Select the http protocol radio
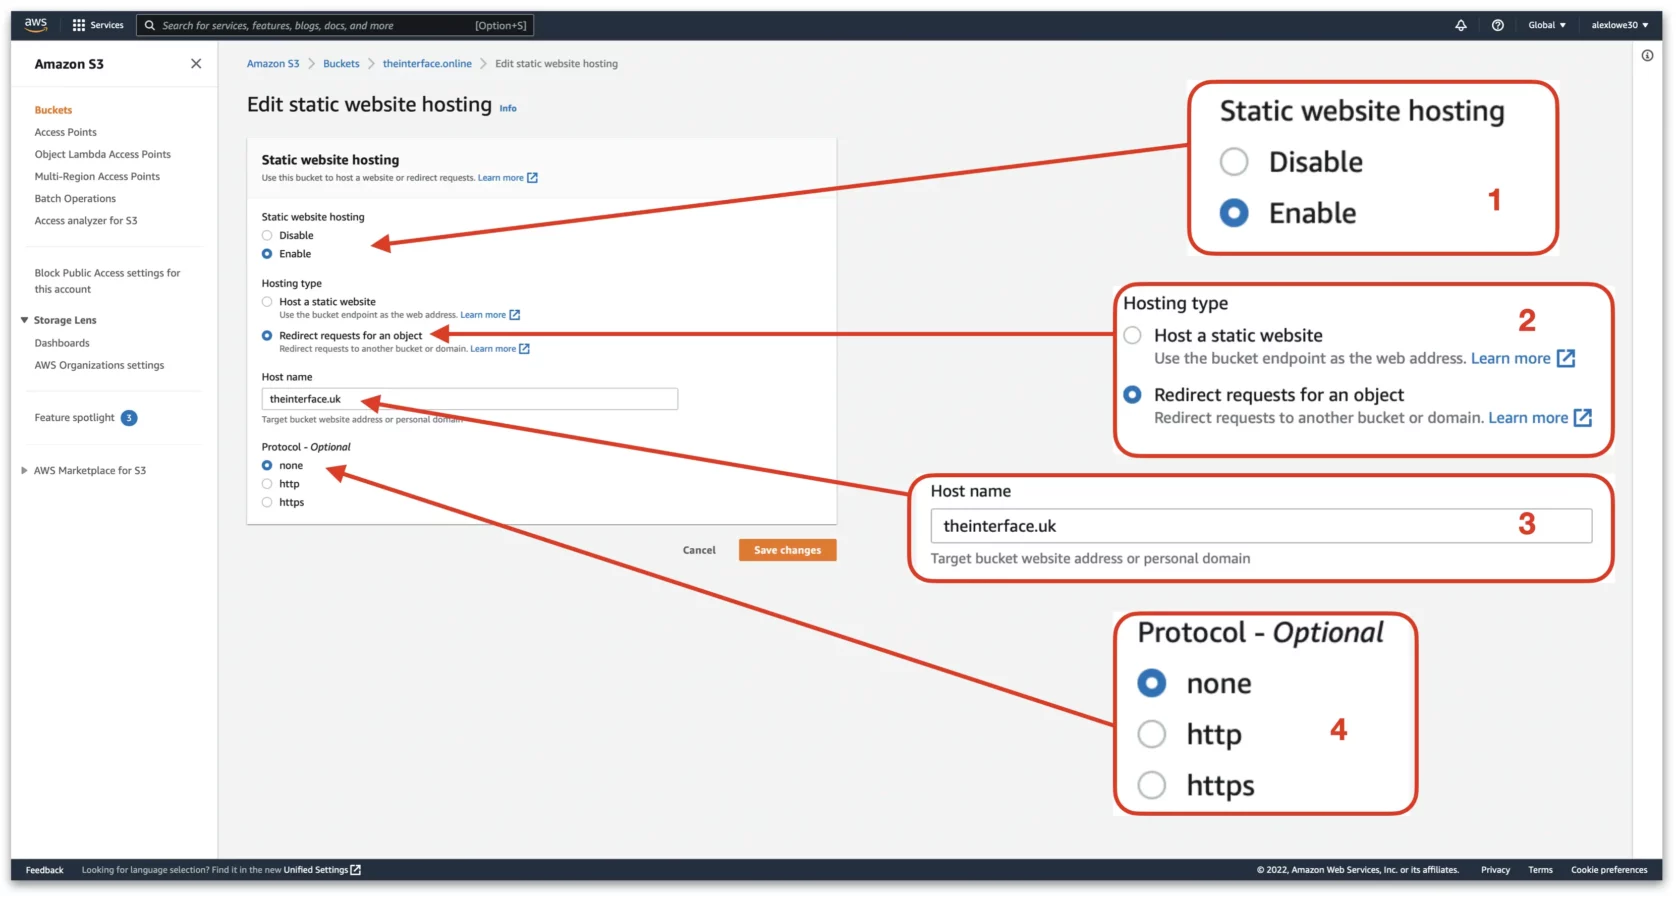Viewport: 1676px width, 900px height. coord(267,484)
